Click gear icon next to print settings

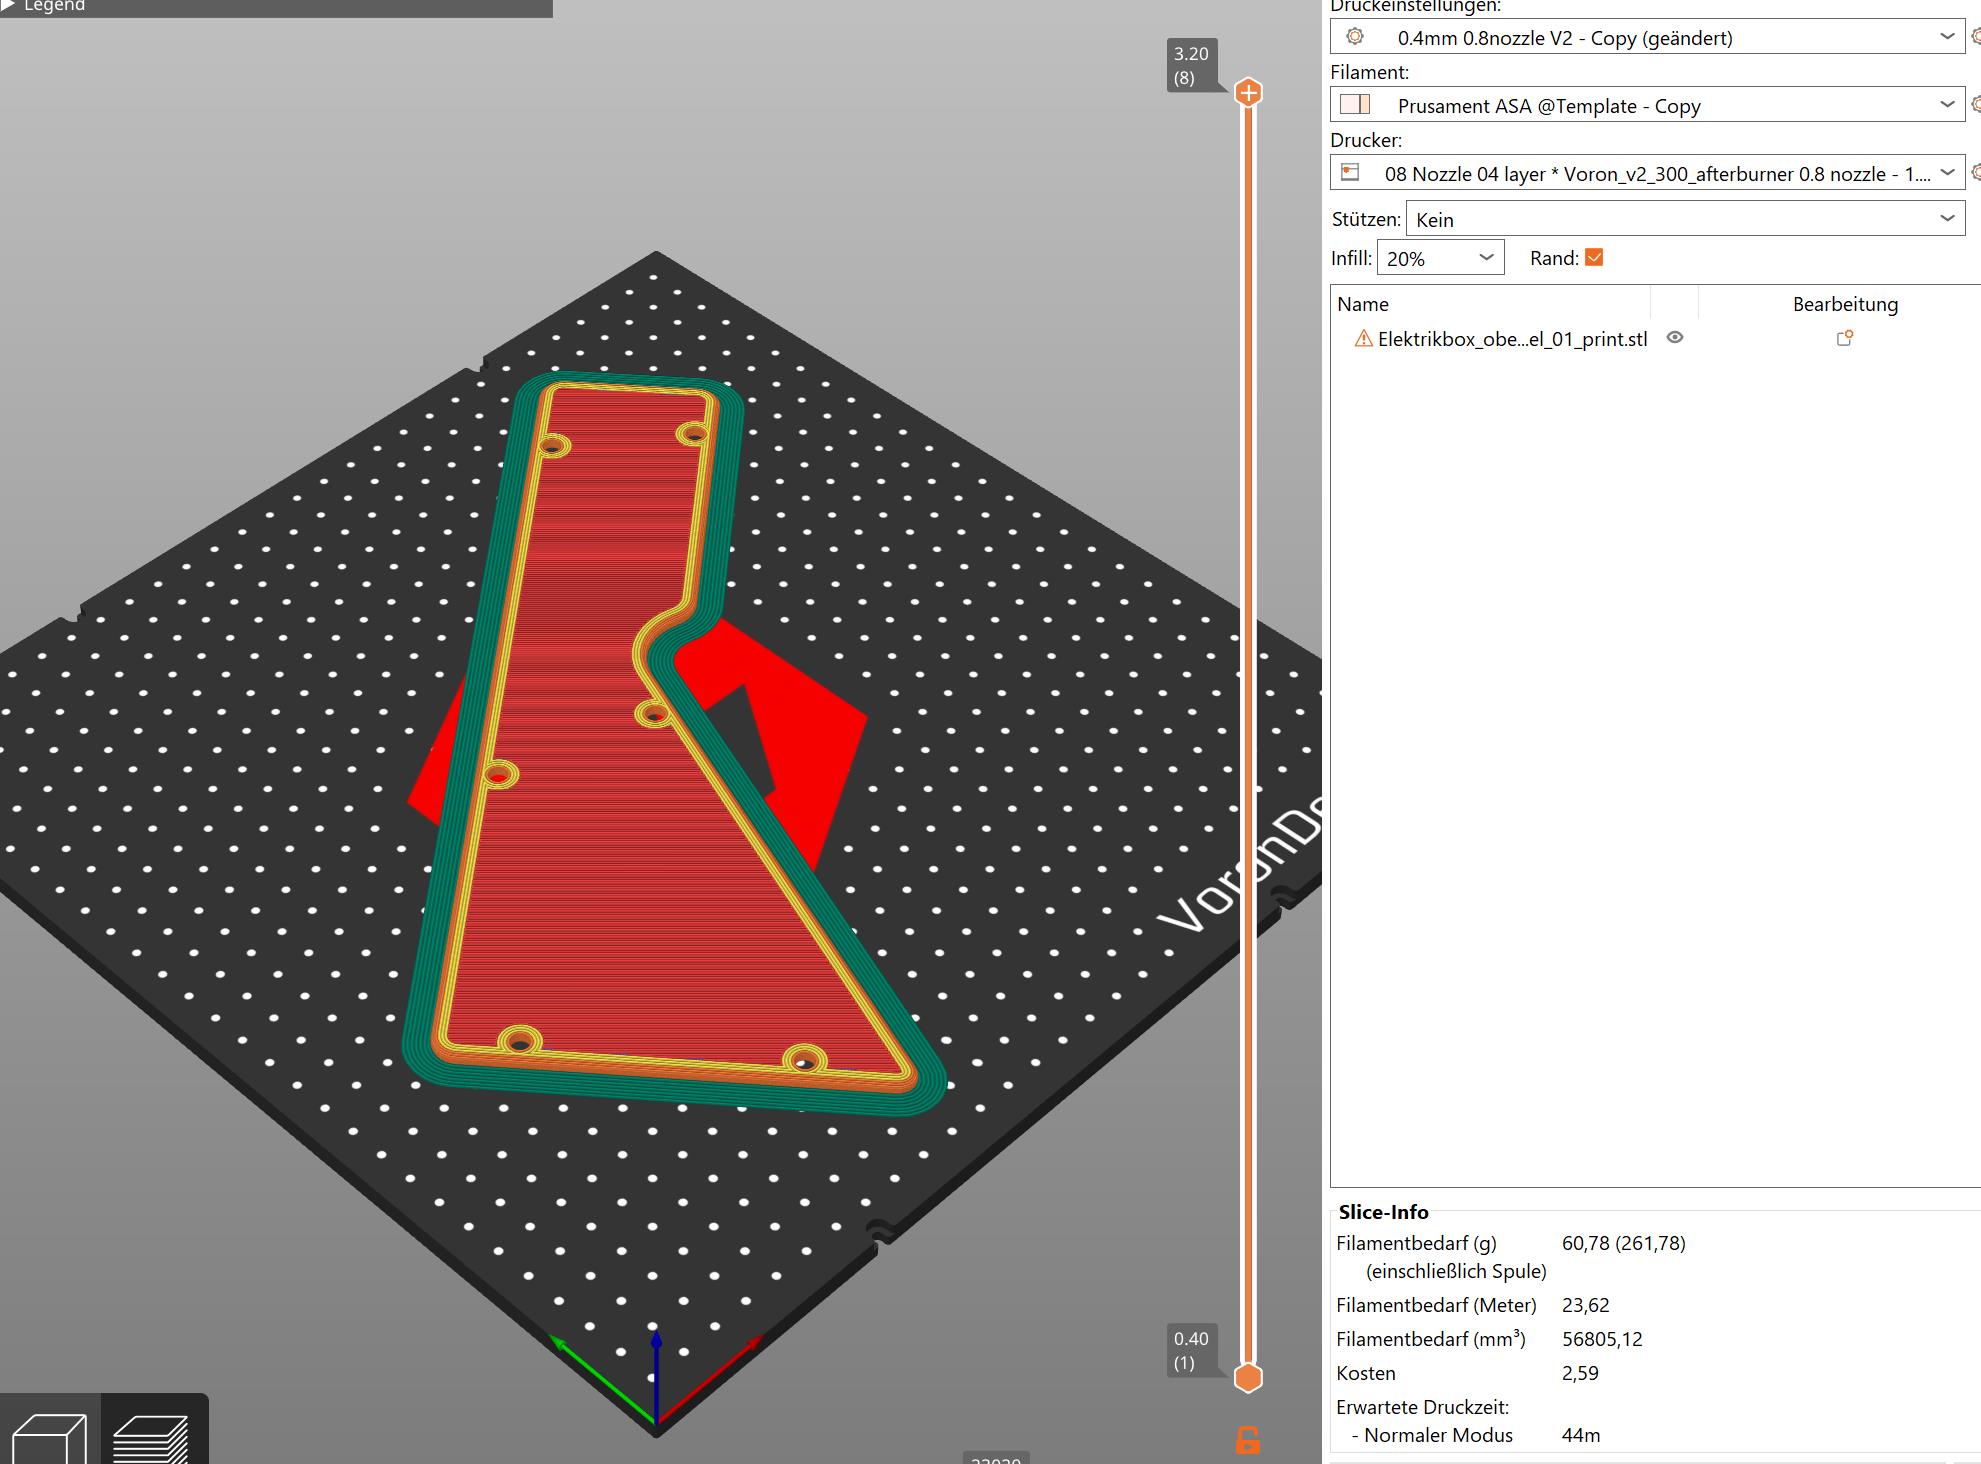point(1975,37)
